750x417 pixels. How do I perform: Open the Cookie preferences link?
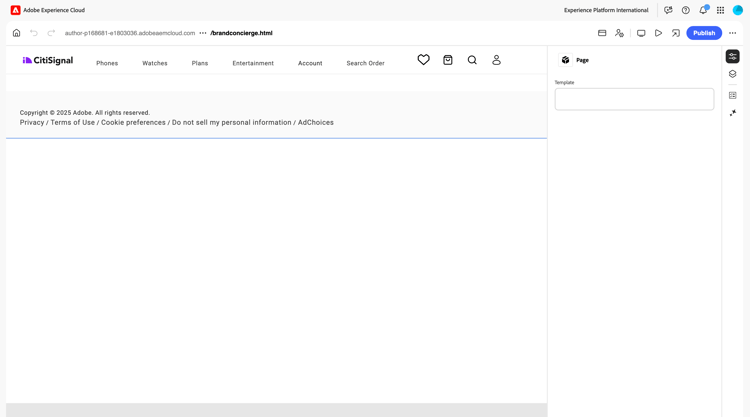[133, 122]
